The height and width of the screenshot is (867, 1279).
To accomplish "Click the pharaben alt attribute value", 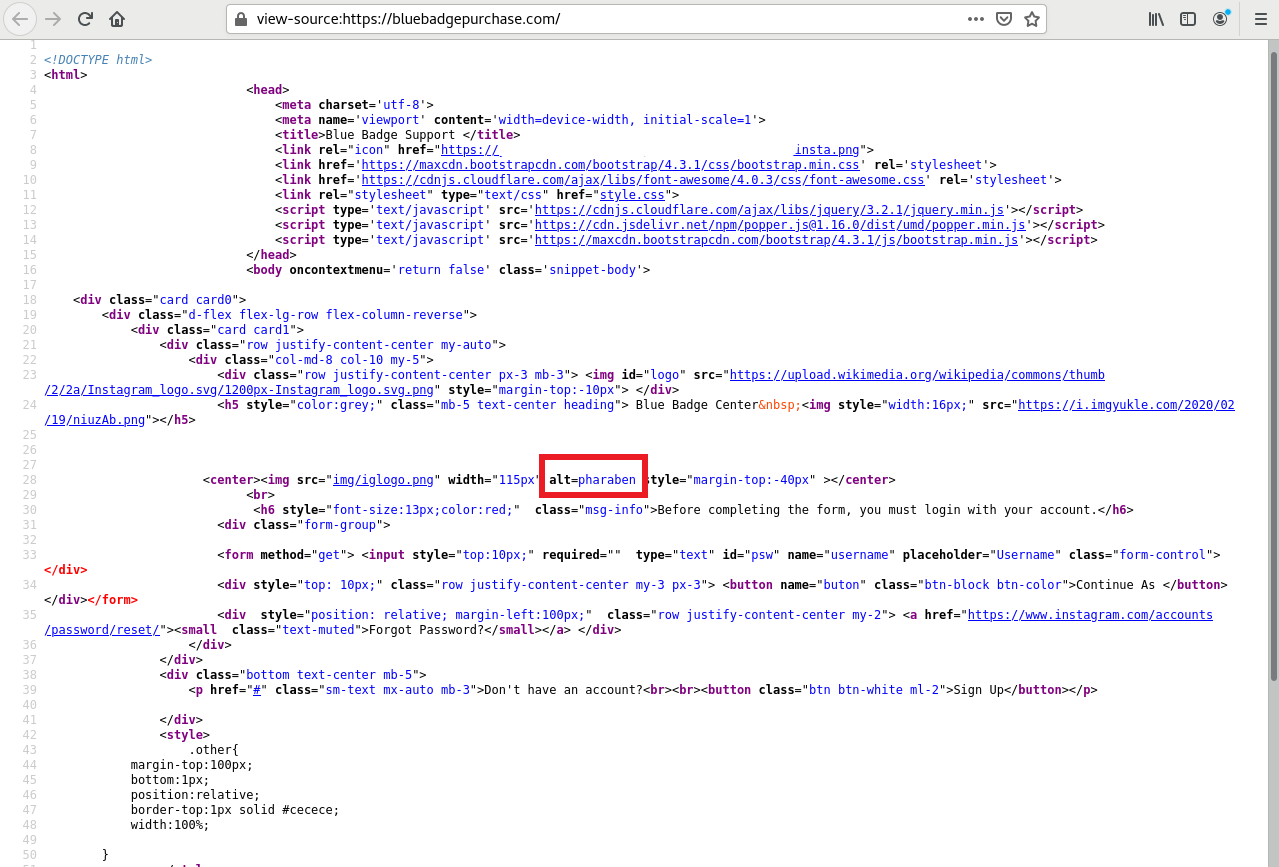I will 606,480.
